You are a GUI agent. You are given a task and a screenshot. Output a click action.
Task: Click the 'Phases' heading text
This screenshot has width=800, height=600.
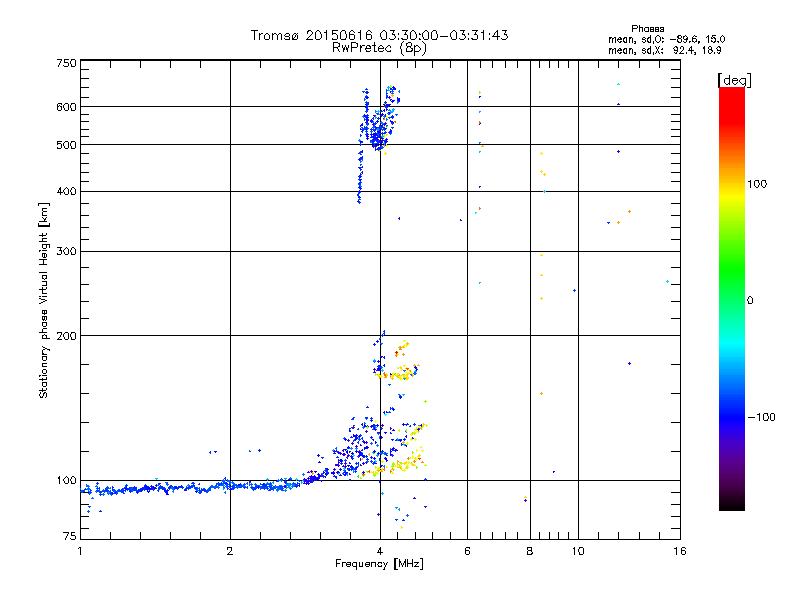click(x=647, y=29)
